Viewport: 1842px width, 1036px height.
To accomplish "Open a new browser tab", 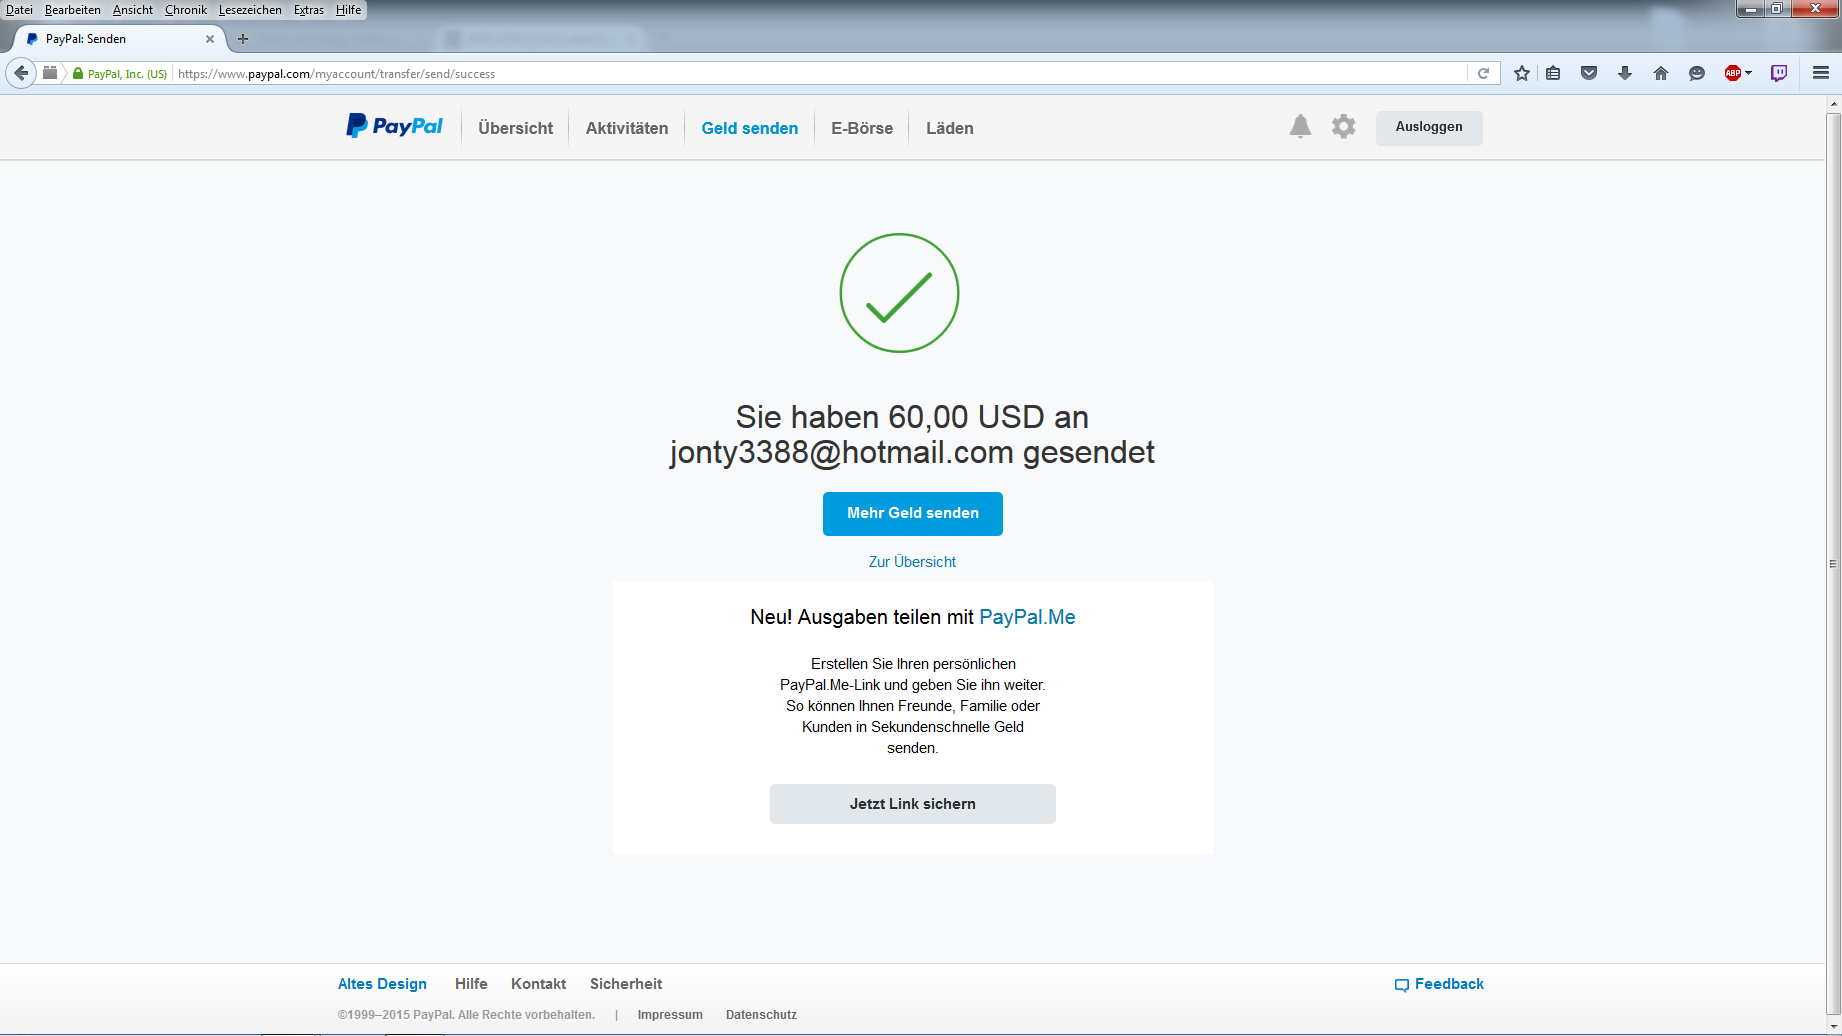I will (x=243, y=39).
